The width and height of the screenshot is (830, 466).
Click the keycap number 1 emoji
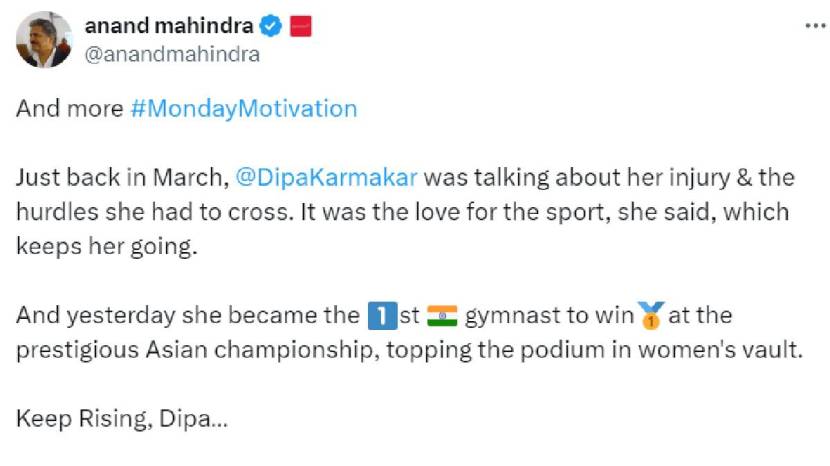pyautogui.click(x=377, y=316)
